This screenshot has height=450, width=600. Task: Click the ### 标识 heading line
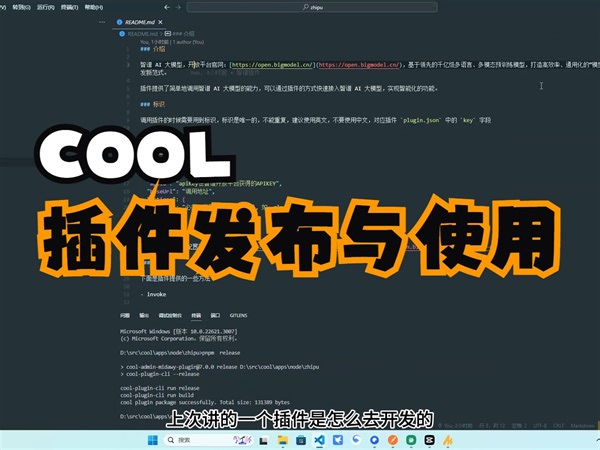(x=152, y=104)
